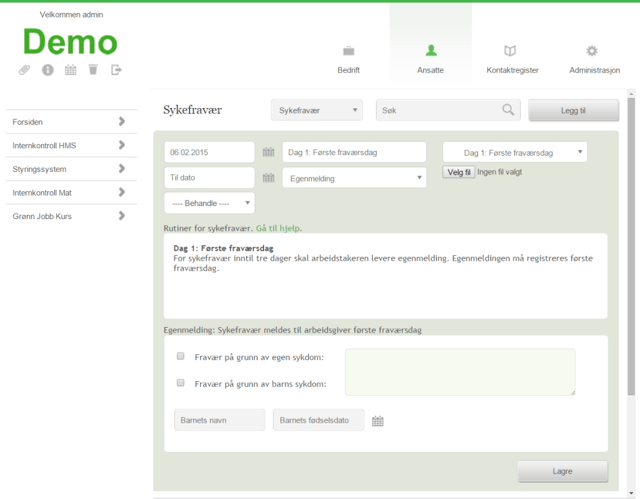Open the Sykefravær type dropdown
Screen dimensions: 640x499
pos(317,110)
